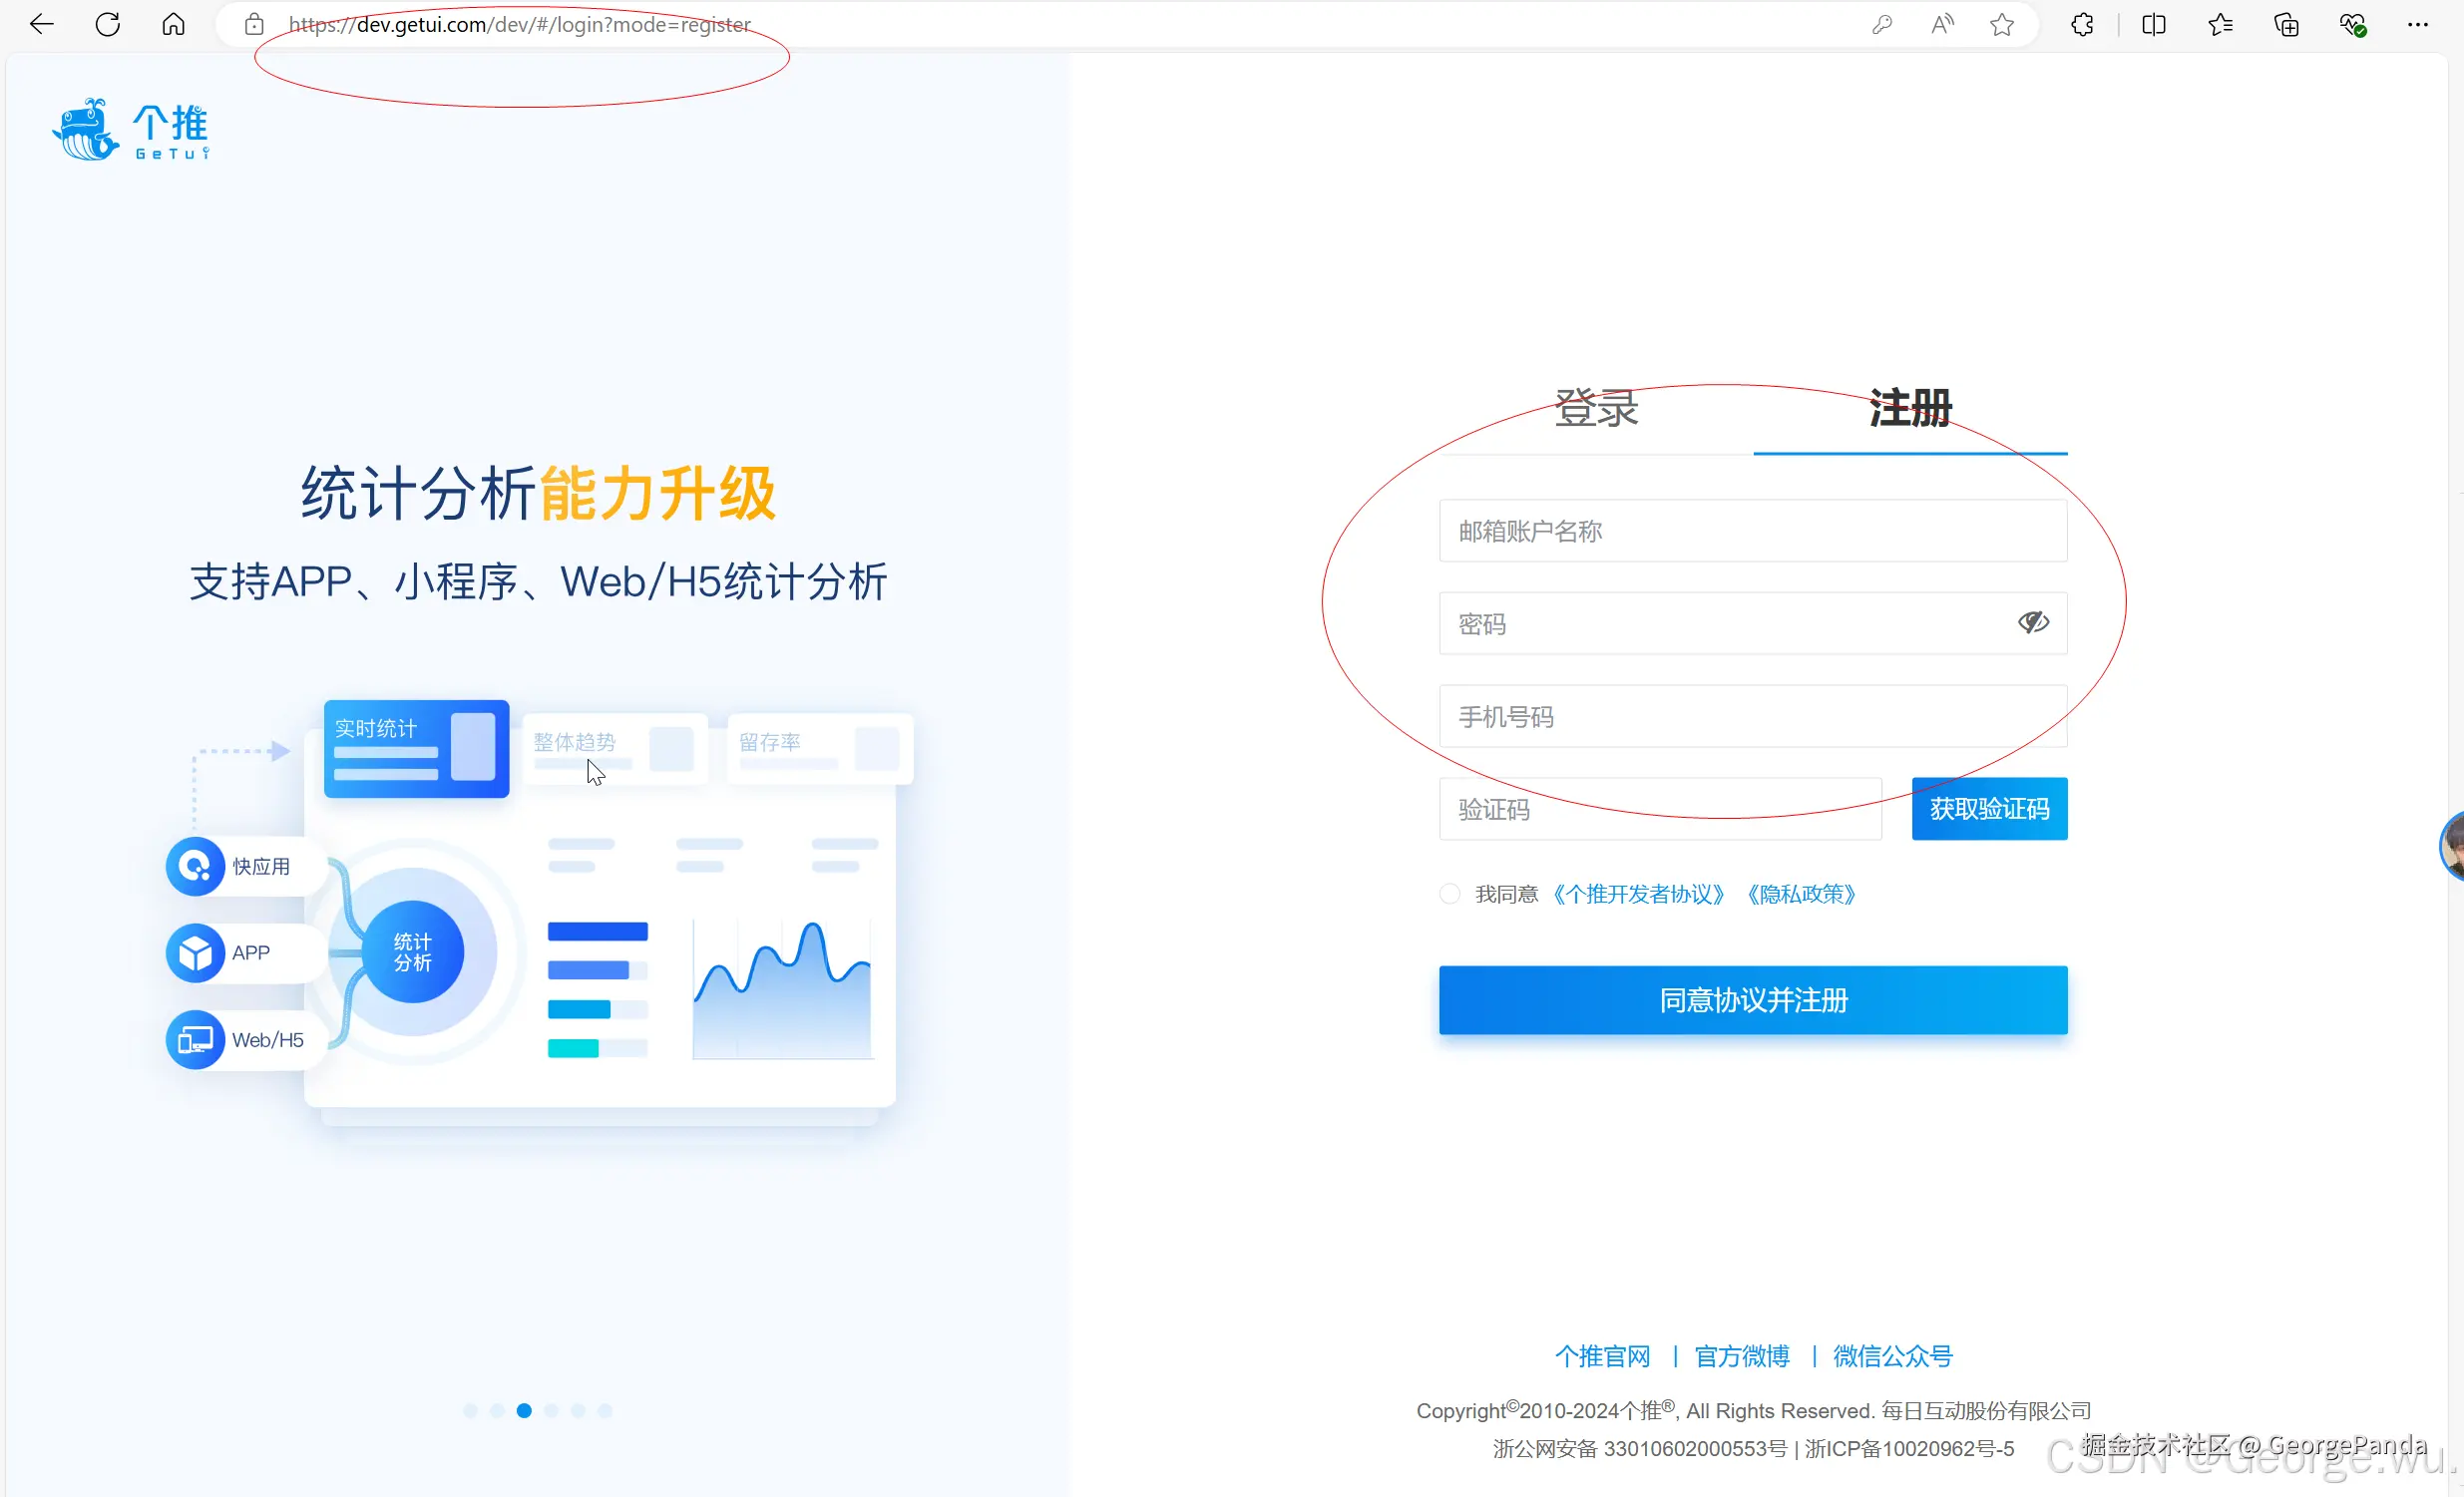Toggle password visibility with the eye icon
The image size is (2464, 1497).
click(2033, 621)
